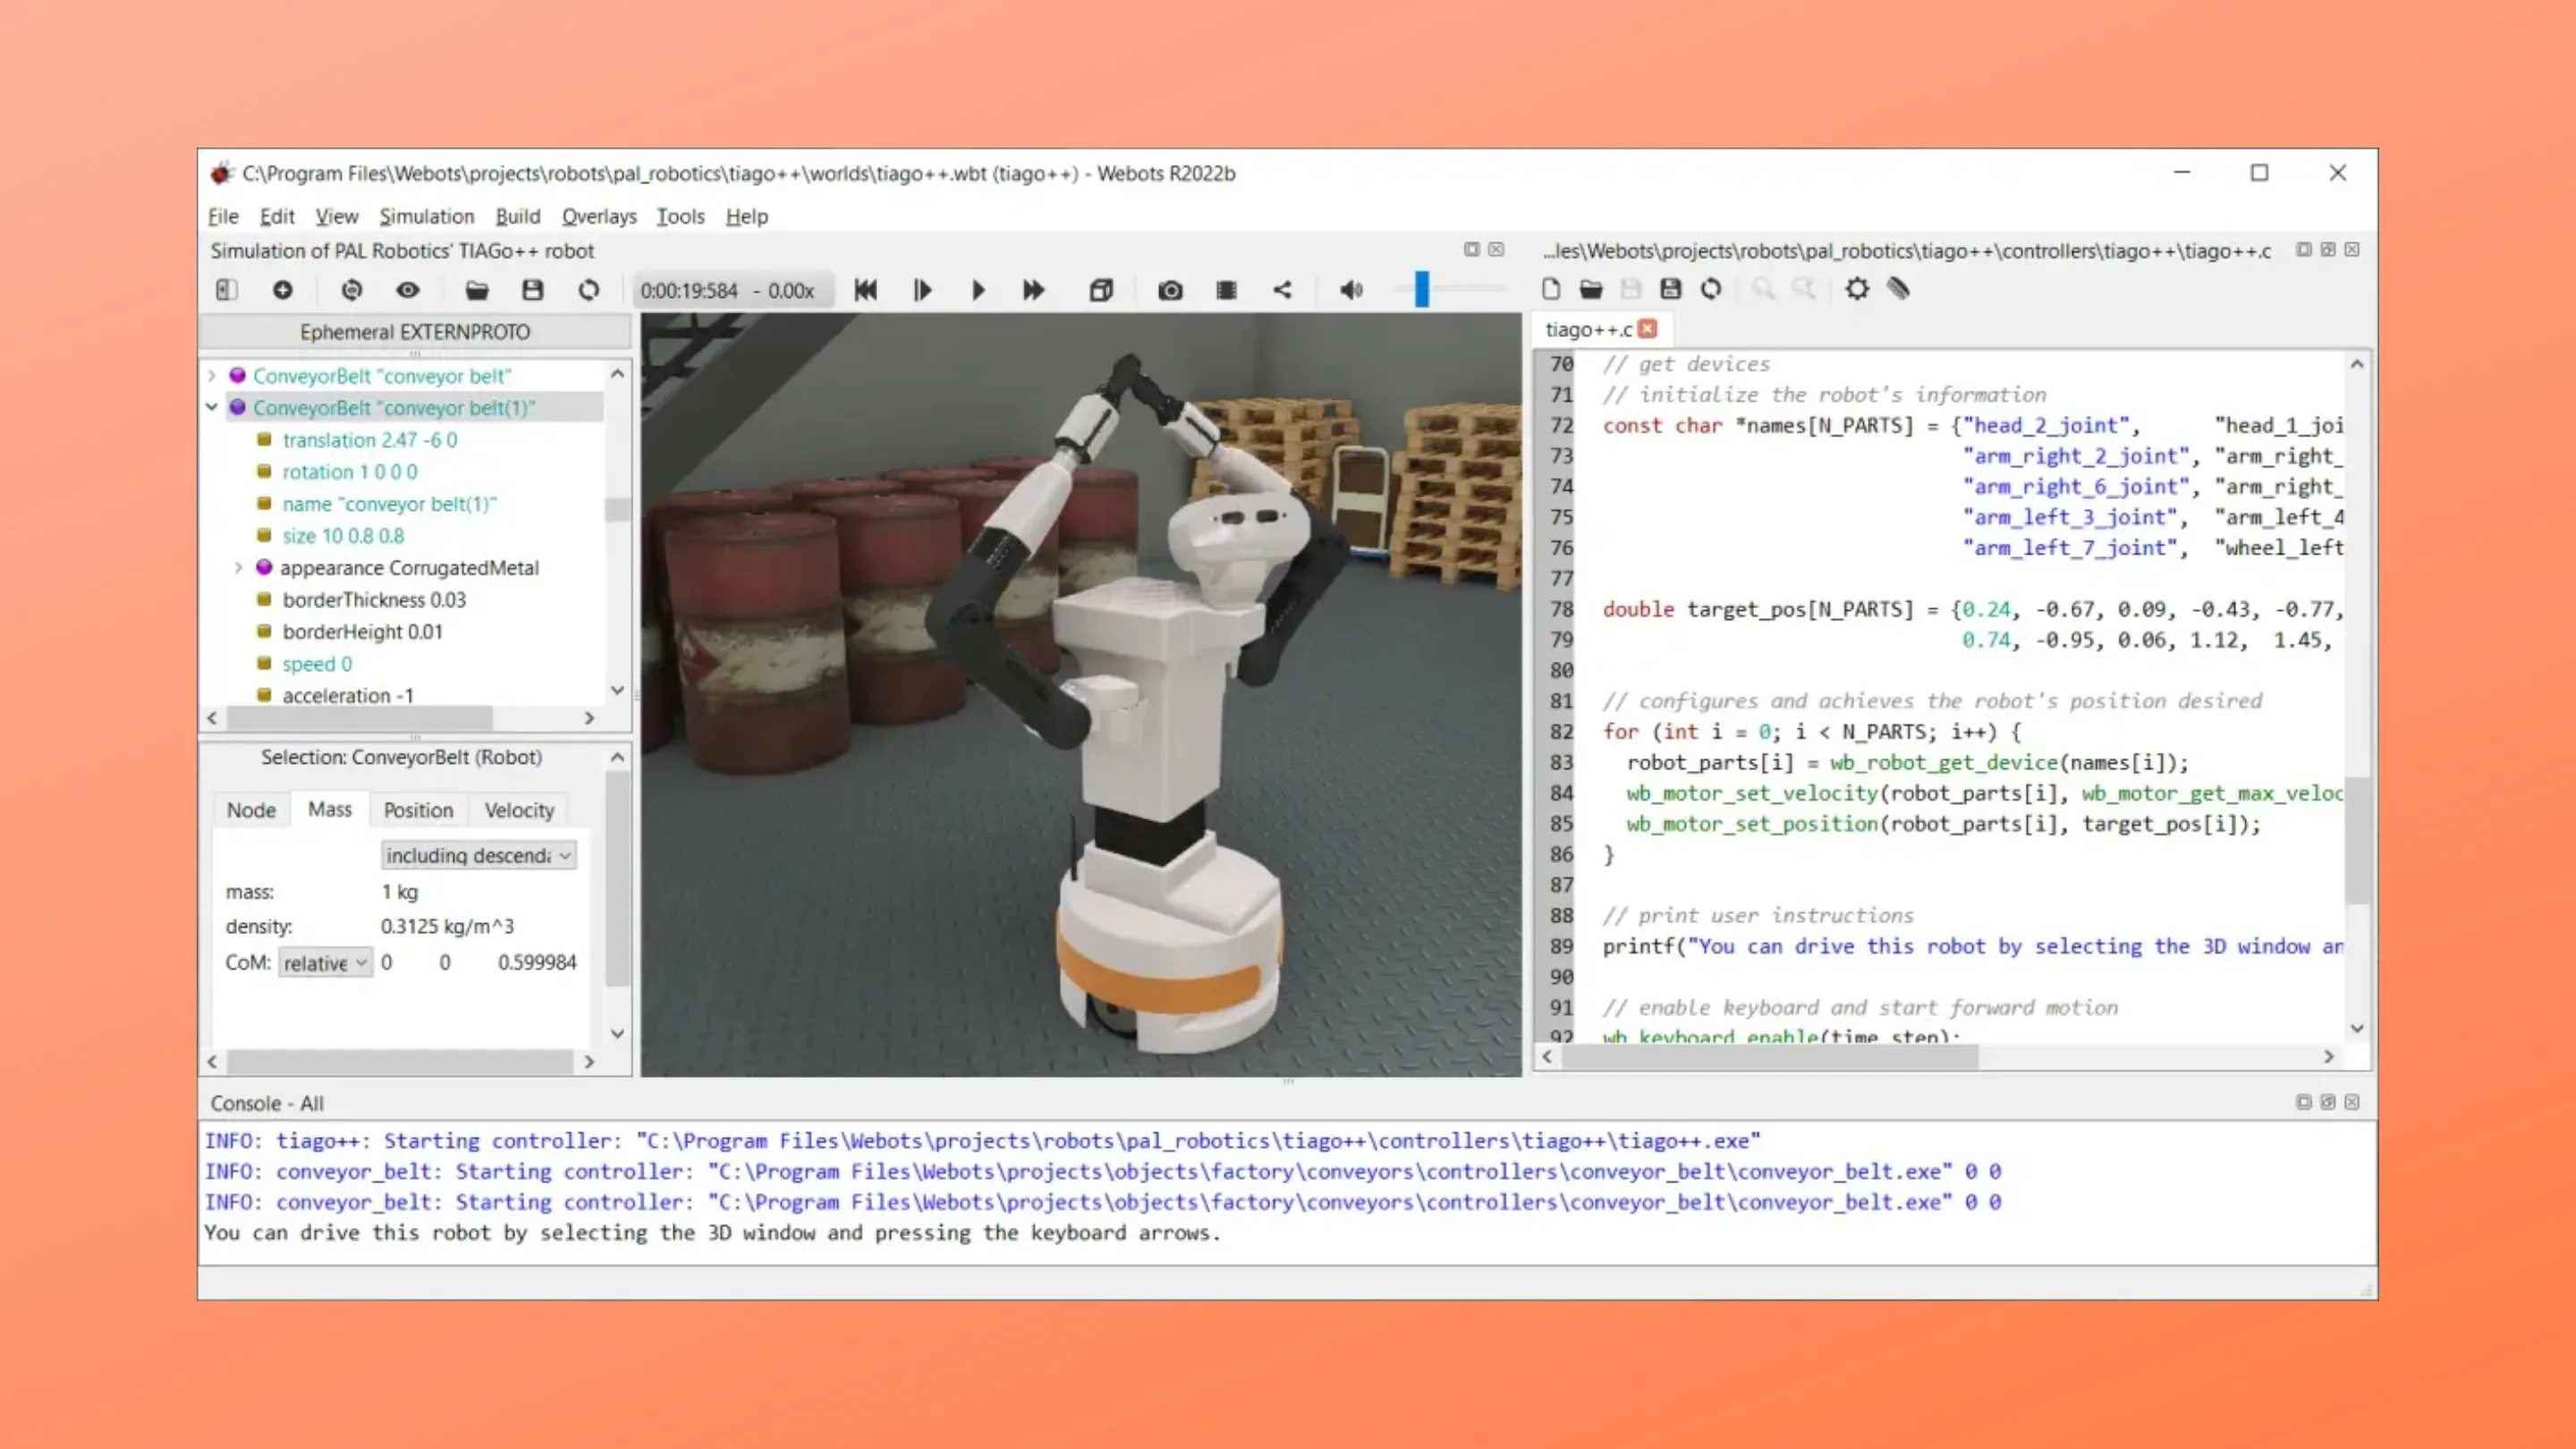Step the simulation one frame
2576x1449 pixels.
coord(922,290)
